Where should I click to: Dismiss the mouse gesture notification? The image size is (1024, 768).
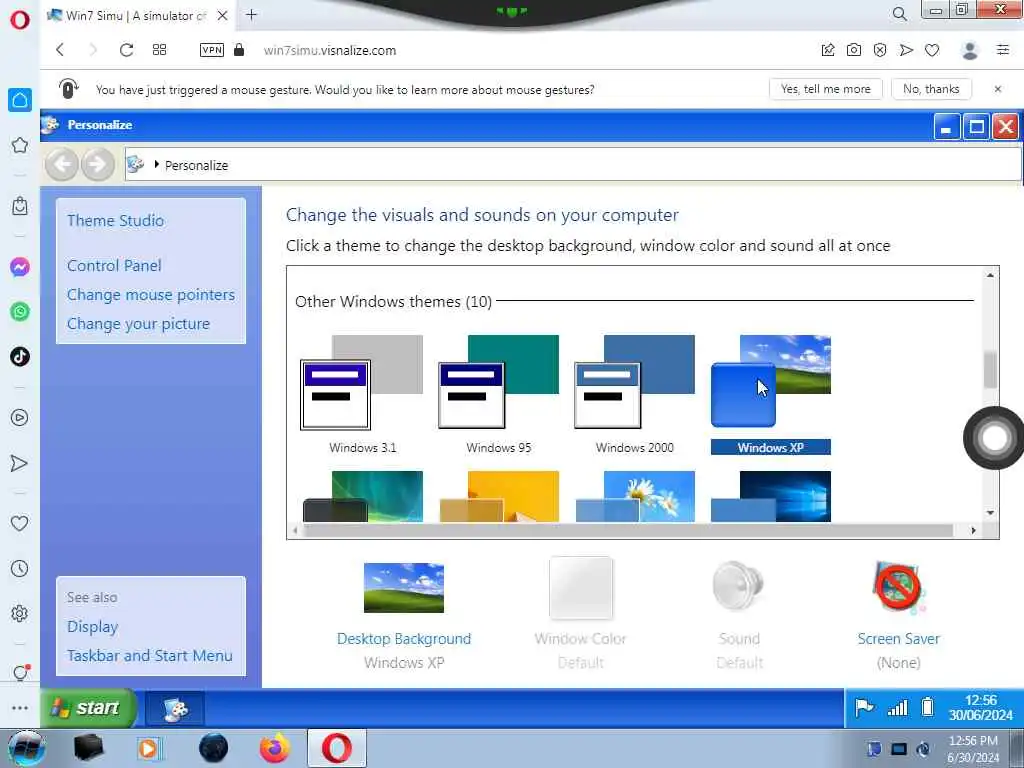(x=997, y=89)
